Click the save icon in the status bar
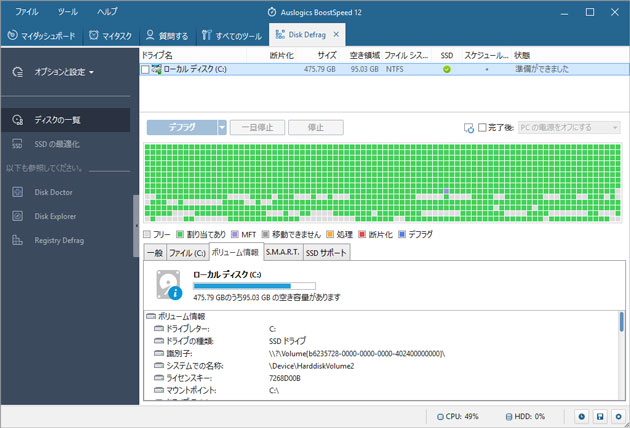 click(x=599, y=416)
